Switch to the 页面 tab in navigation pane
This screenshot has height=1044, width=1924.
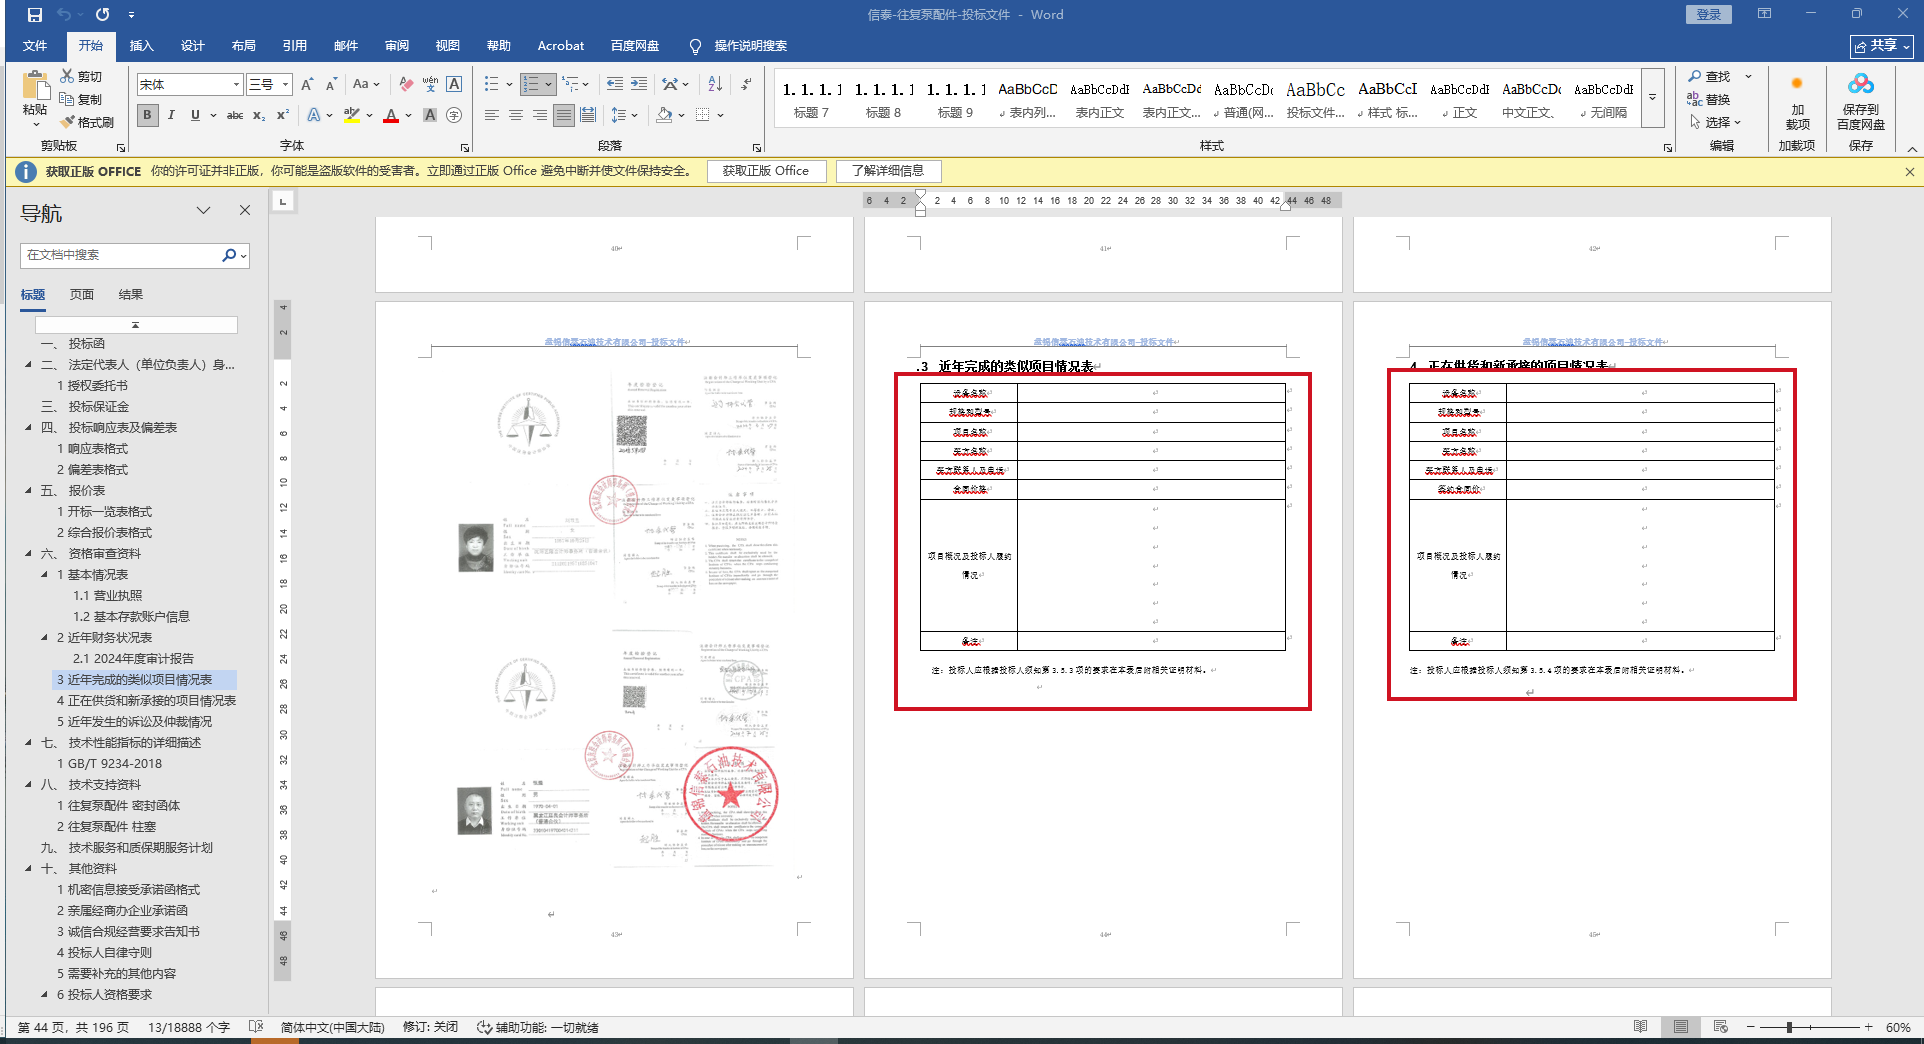(x=82, y=295)
